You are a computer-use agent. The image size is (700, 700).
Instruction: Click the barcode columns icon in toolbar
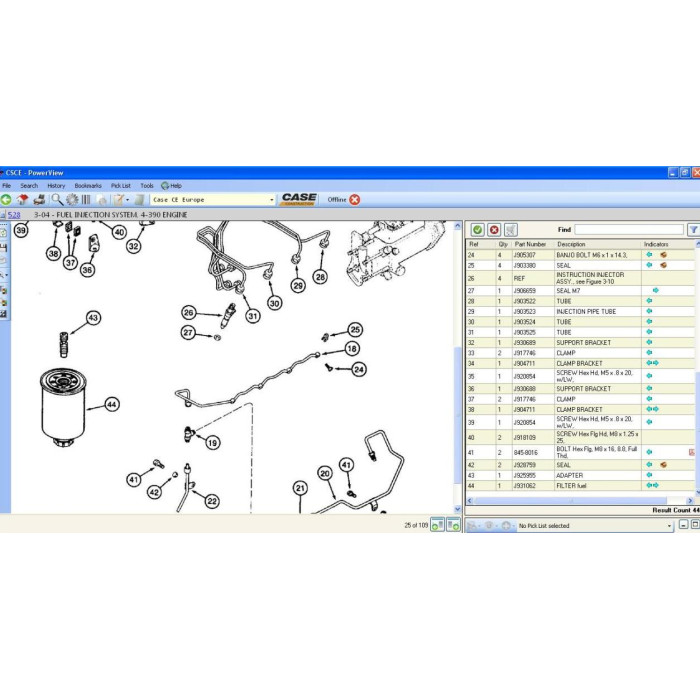click(x=86, y=200)
